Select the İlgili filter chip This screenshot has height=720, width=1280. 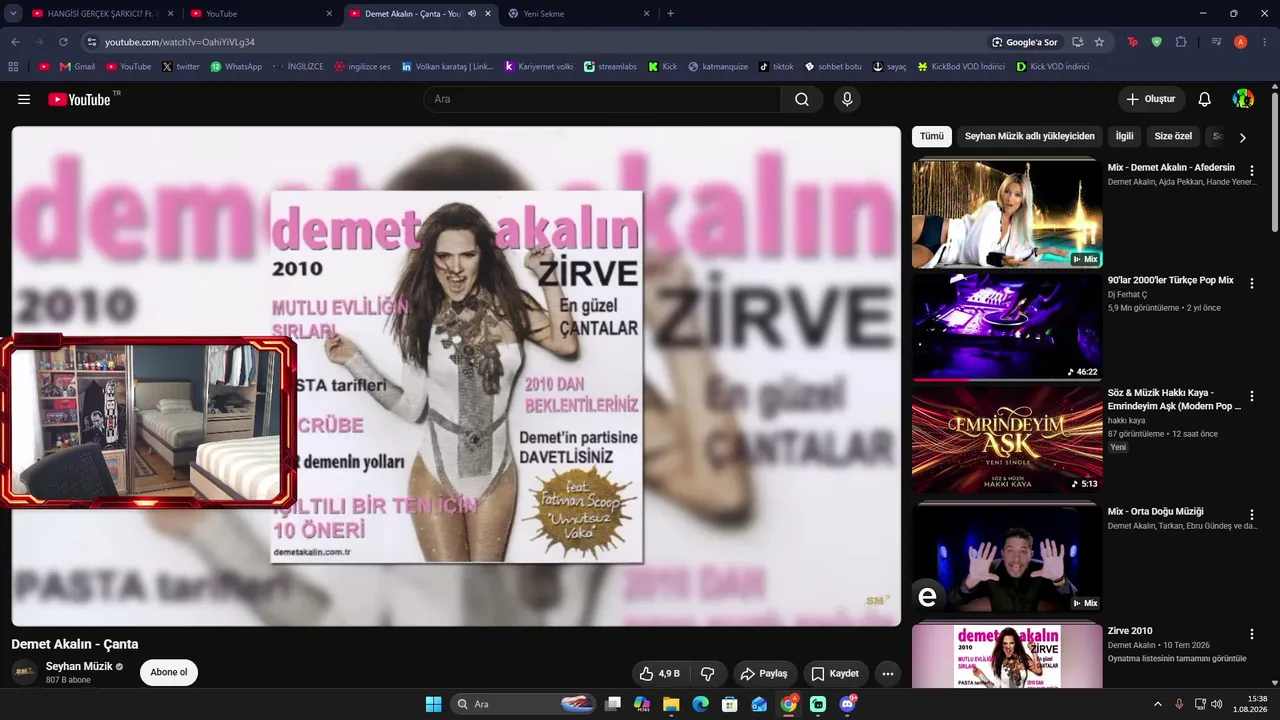[x=1125, y=136]
